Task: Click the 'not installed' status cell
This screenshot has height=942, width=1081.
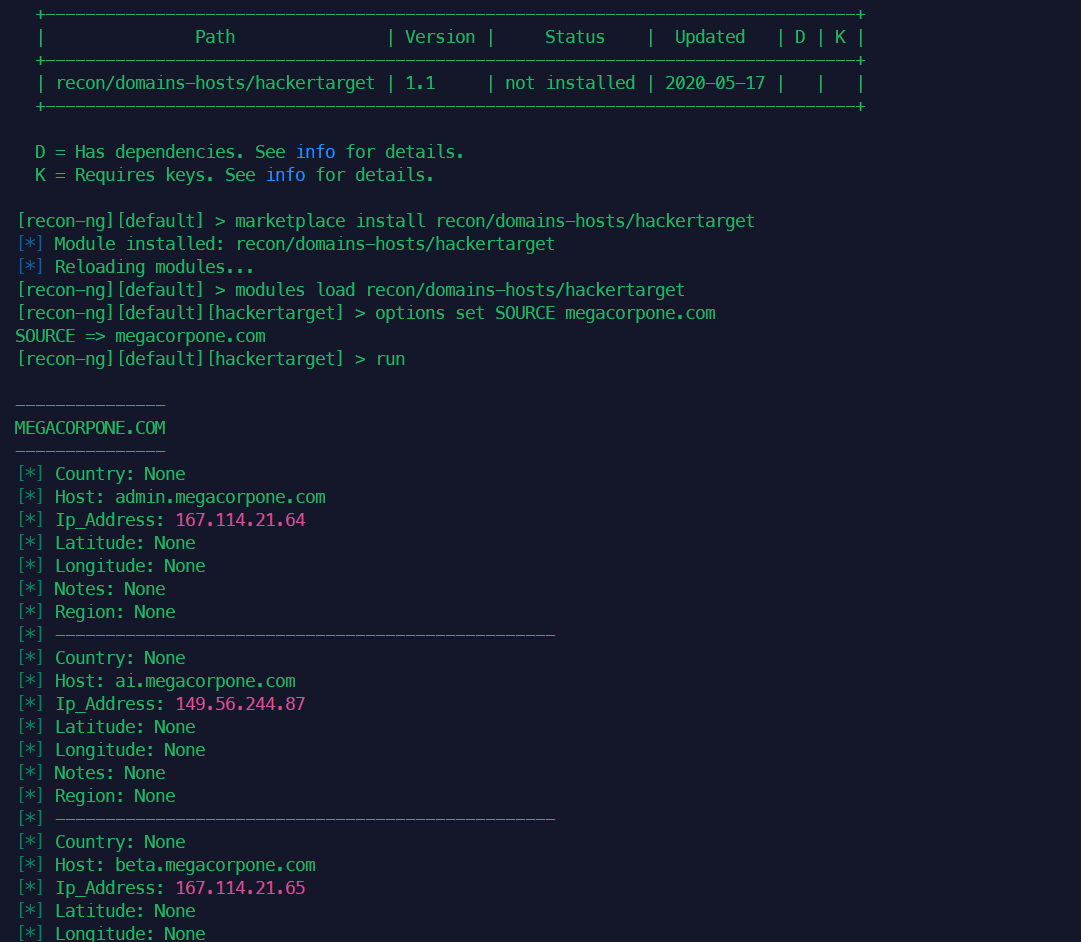Action: pyautogui.click(x=569, y=83)
